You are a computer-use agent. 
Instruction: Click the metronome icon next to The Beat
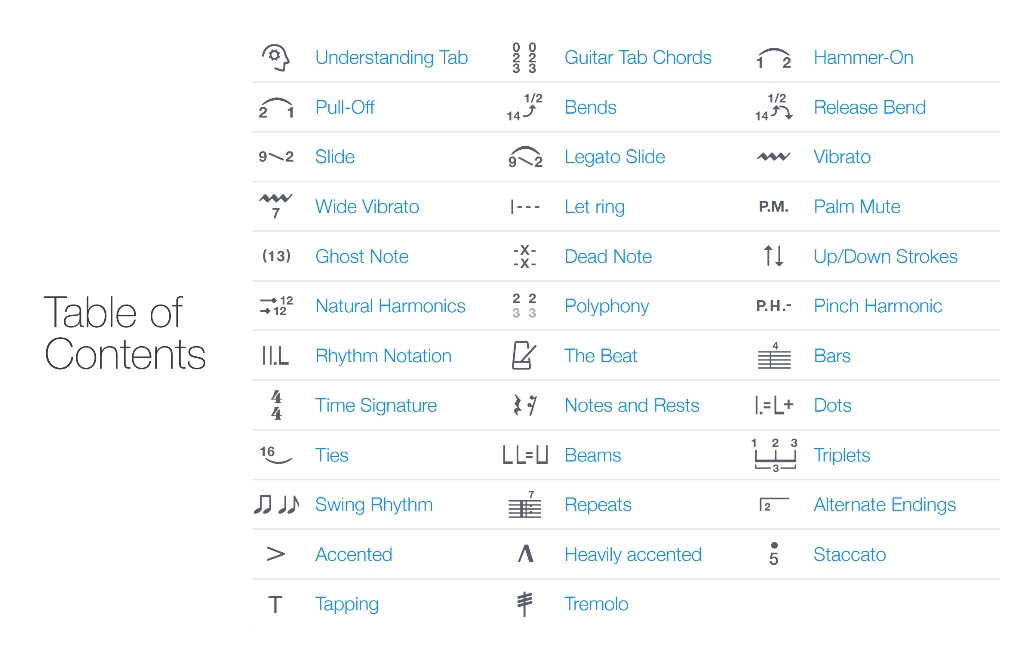click(524, 356)
